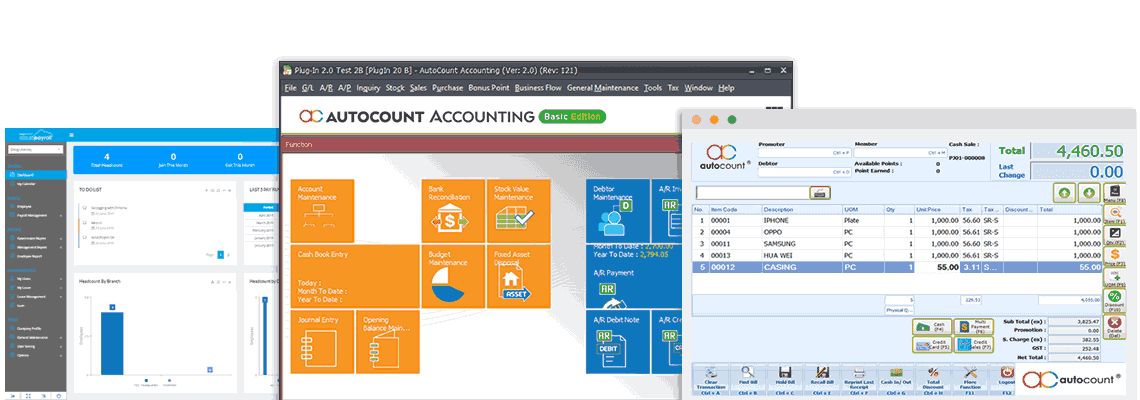Screen dimensions: 1140x400
Task: Open the File menu in AutoCount
Action: pyautogui.click(x=291, y=88)
